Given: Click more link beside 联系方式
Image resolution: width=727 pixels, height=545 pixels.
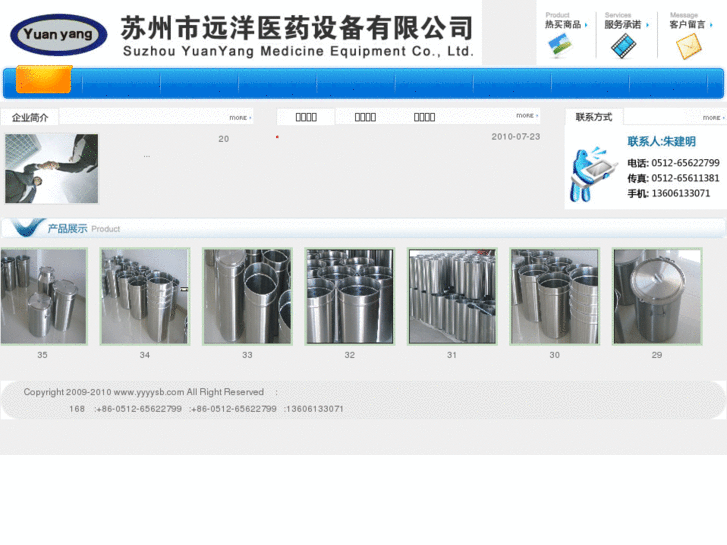Looking at the screenshot, I should (714, 118).
